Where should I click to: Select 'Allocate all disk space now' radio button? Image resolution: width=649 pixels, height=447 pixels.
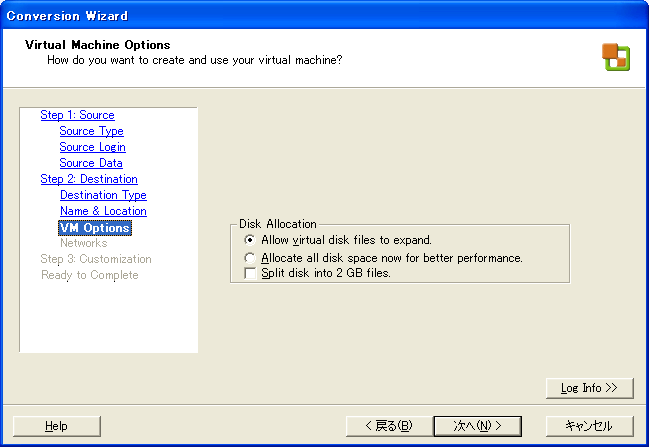[x=250, y=257]
